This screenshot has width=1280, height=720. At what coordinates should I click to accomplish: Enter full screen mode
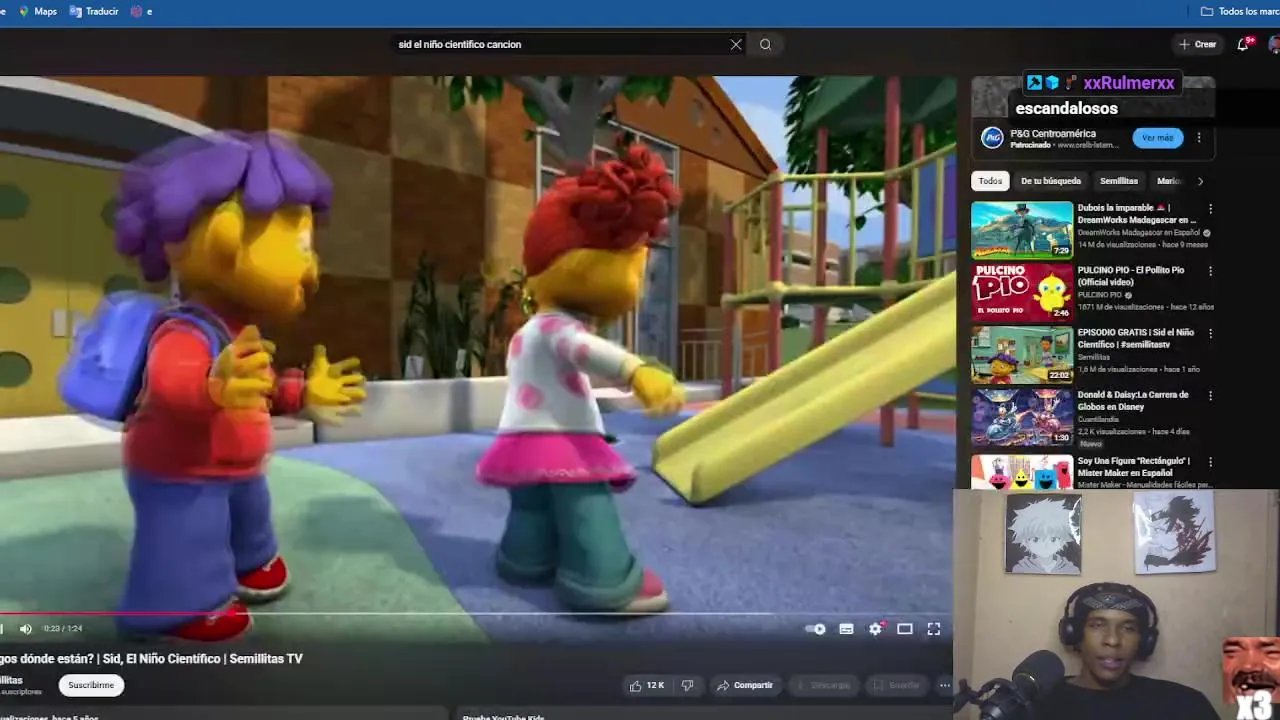point(934,629)
